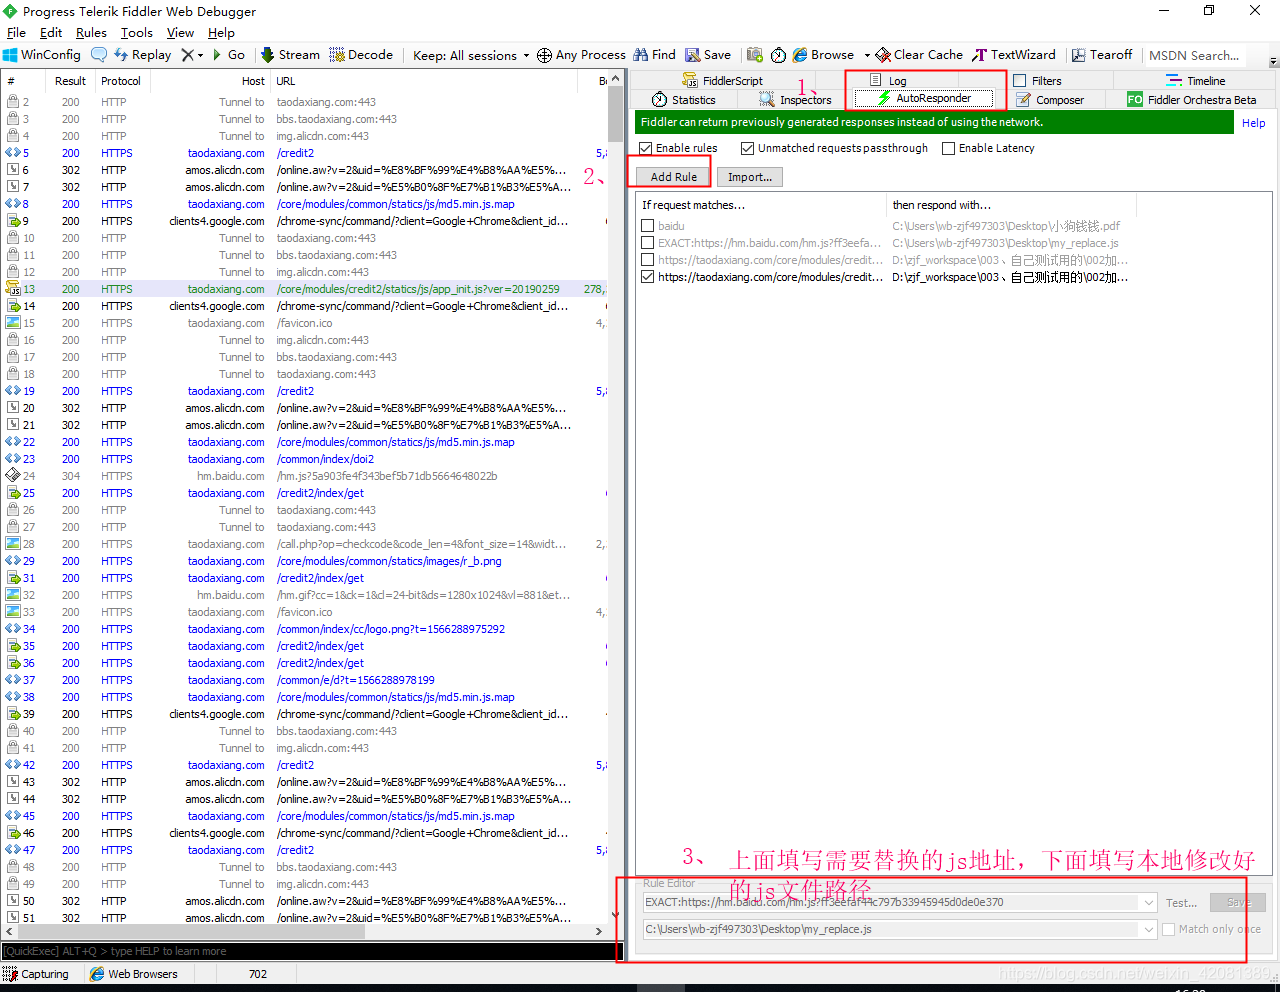
Task: Click the camera screenshot toolbar icon
Action: 755,55
